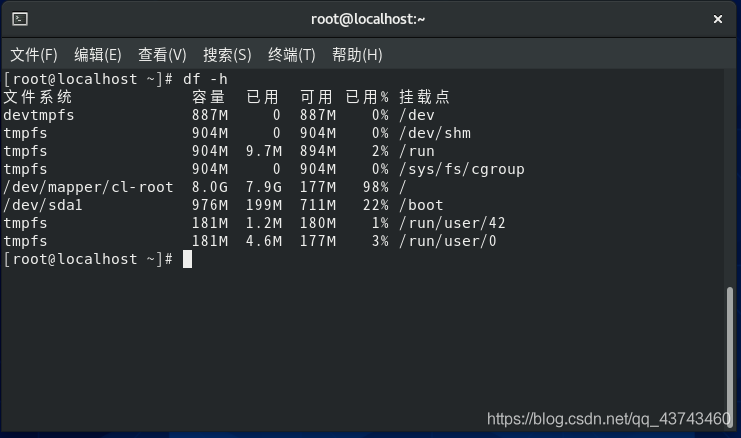Click the terminal icon in the title bar

click(x=20, y=19)
